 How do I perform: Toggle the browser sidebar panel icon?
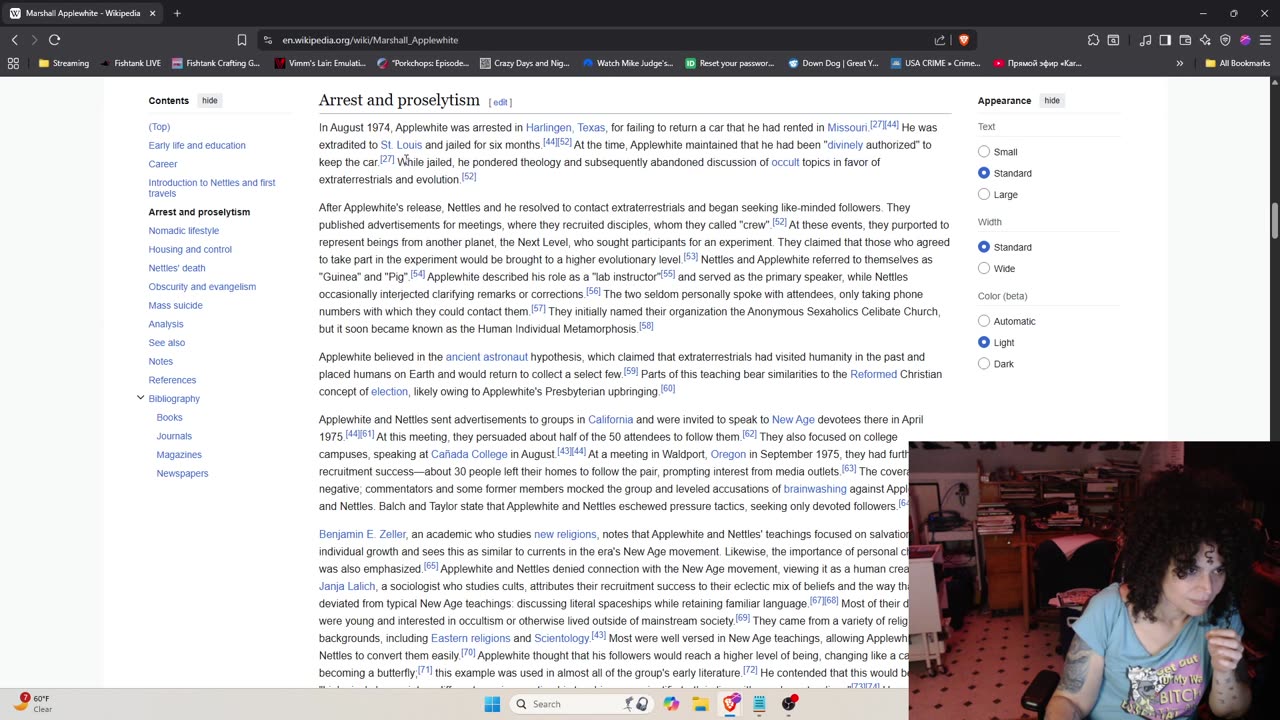(x=1165, y=40)
